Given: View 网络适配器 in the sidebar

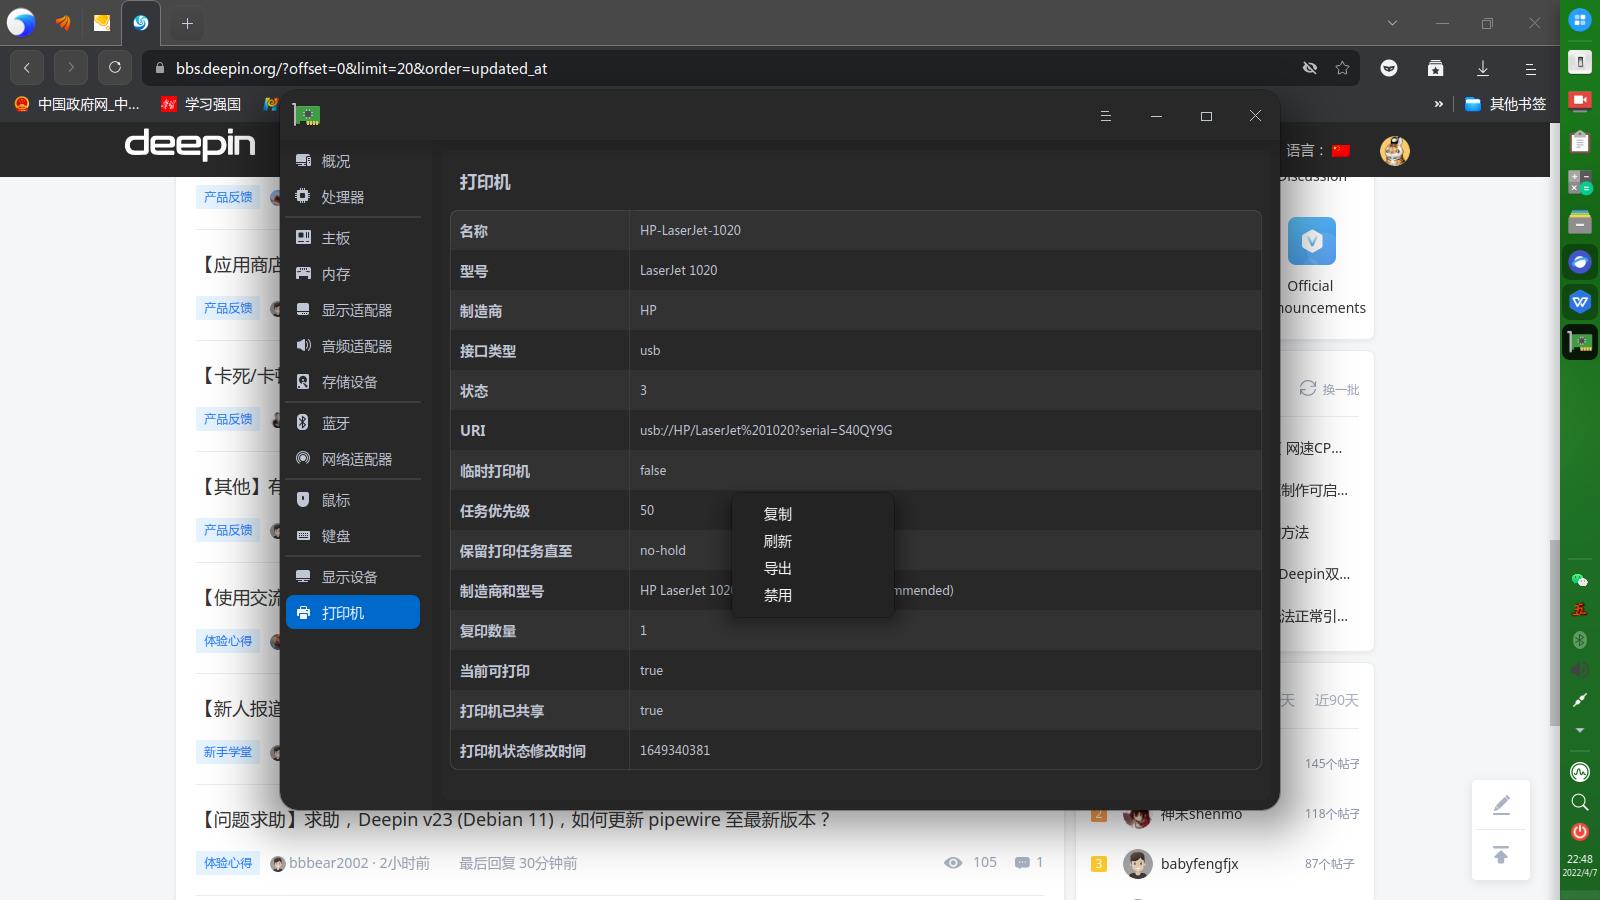Looking at the screenshot, I should (353, 459).
